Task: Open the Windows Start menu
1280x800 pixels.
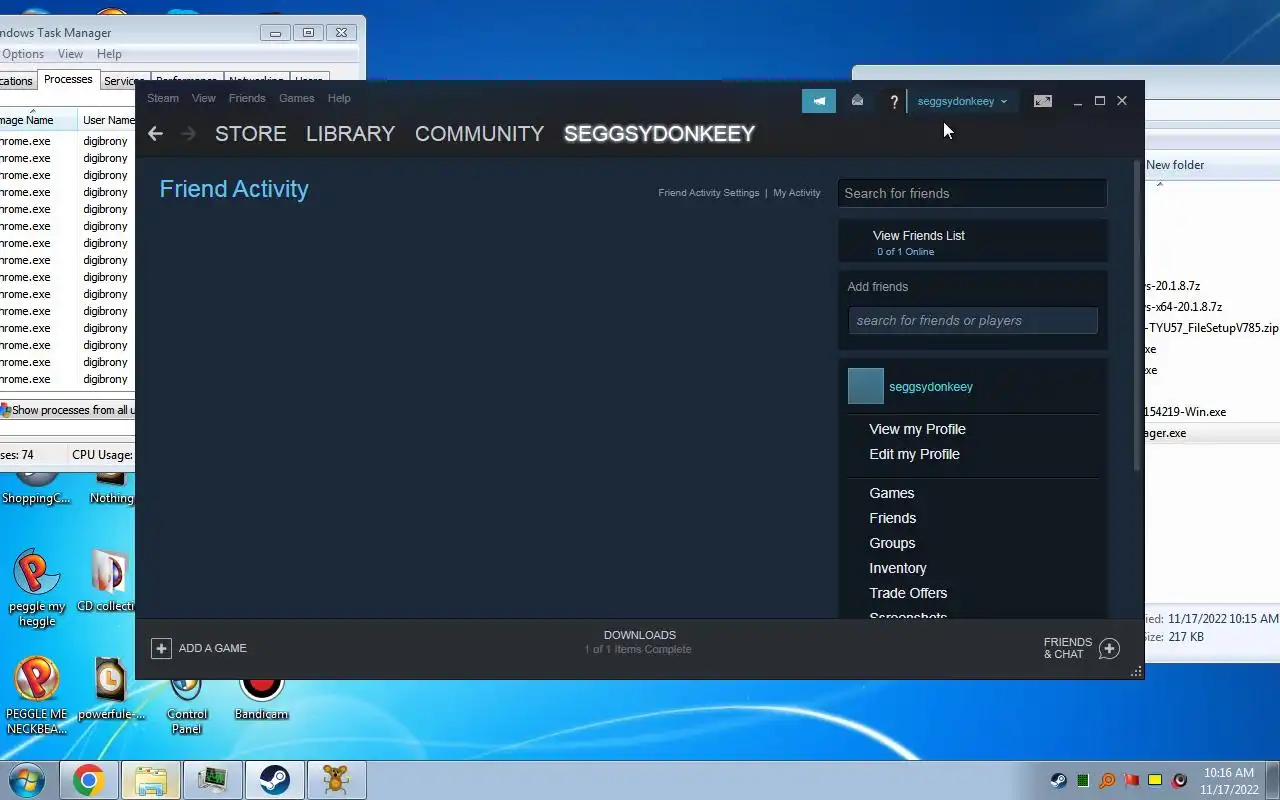Action: point(26,780)
